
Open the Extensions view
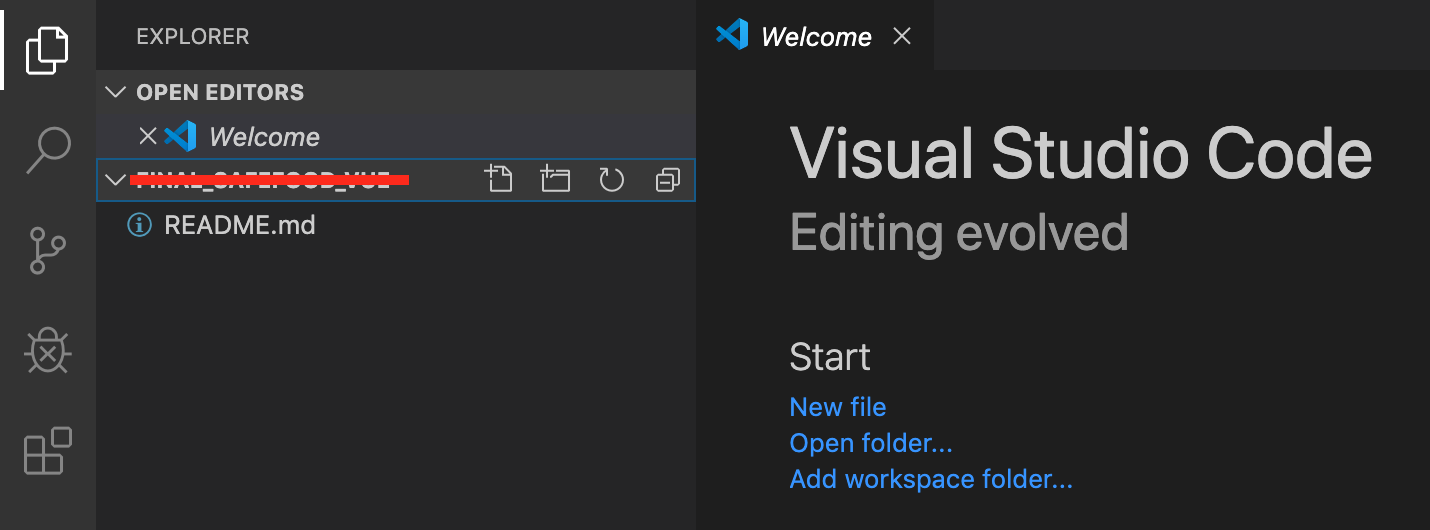click(48, 451)
